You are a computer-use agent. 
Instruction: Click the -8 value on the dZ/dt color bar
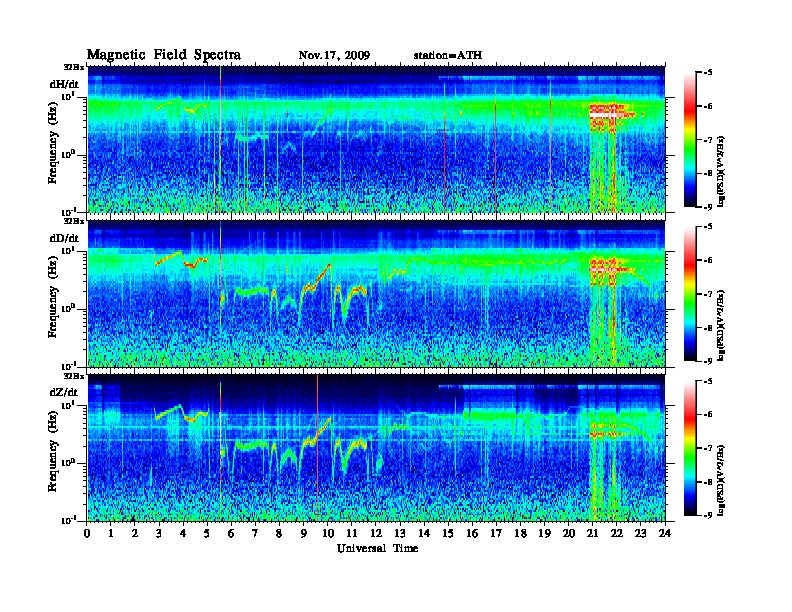point(708,482)
